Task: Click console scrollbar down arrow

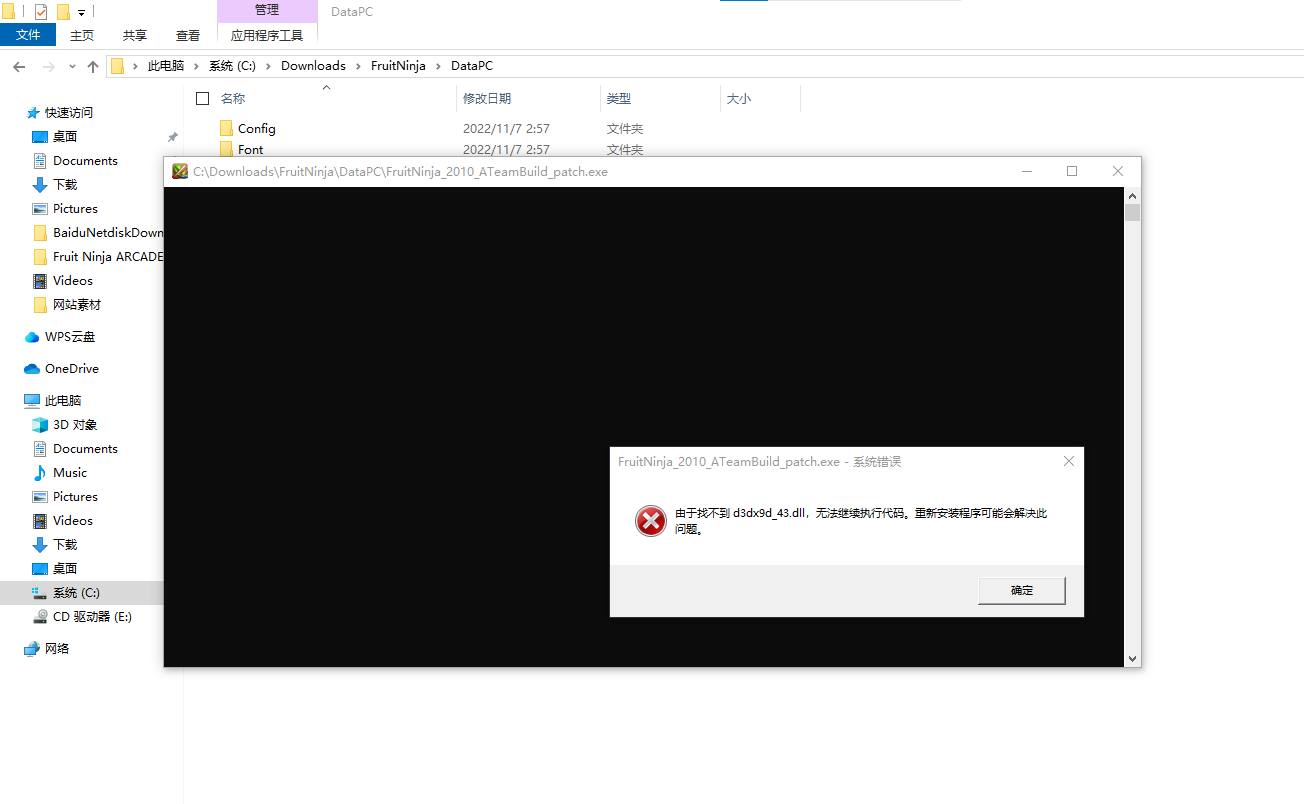Action: pos(1132,659)
